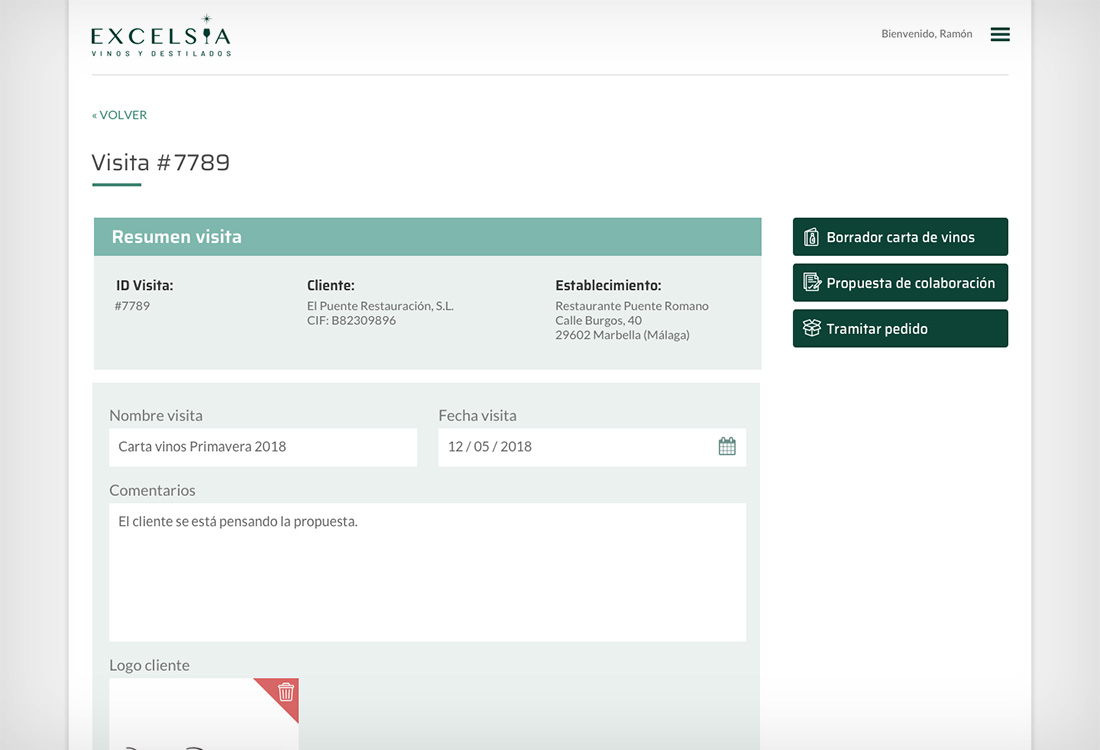The width and height of the screenshot is (1100, 750).
Task: Go back using the VOLVER link
Action: pyautogui.click(x=120, y=115)
